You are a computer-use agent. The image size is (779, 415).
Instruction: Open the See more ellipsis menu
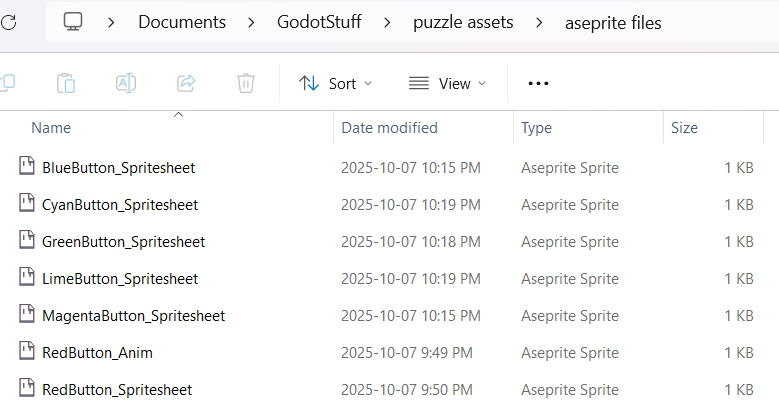coord(538,84)
